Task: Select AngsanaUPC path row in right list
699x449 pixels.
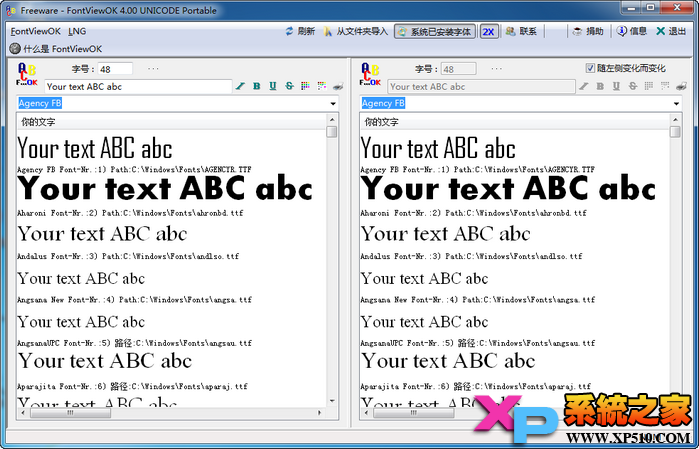Action: point(477,343)
